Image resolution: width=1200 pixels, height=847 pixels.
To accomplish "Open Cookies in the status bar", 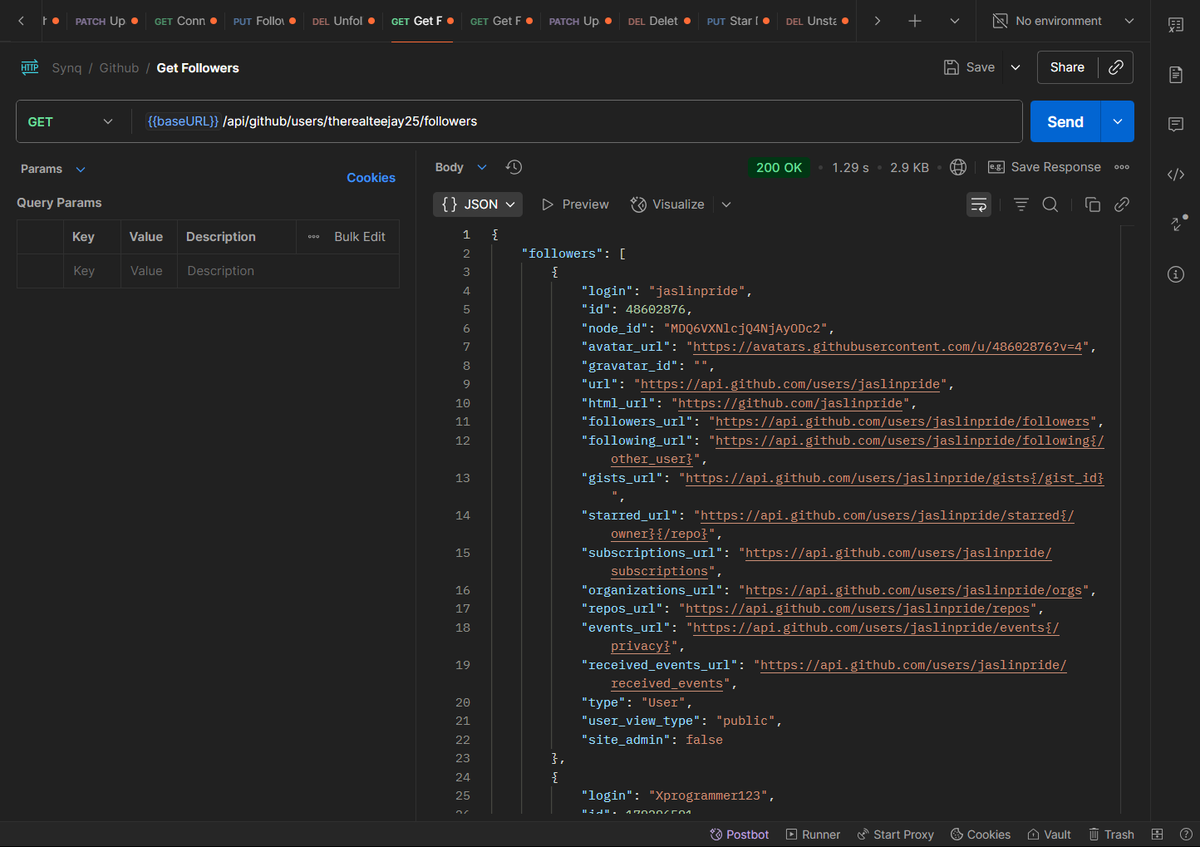I will tap(980, 834).
